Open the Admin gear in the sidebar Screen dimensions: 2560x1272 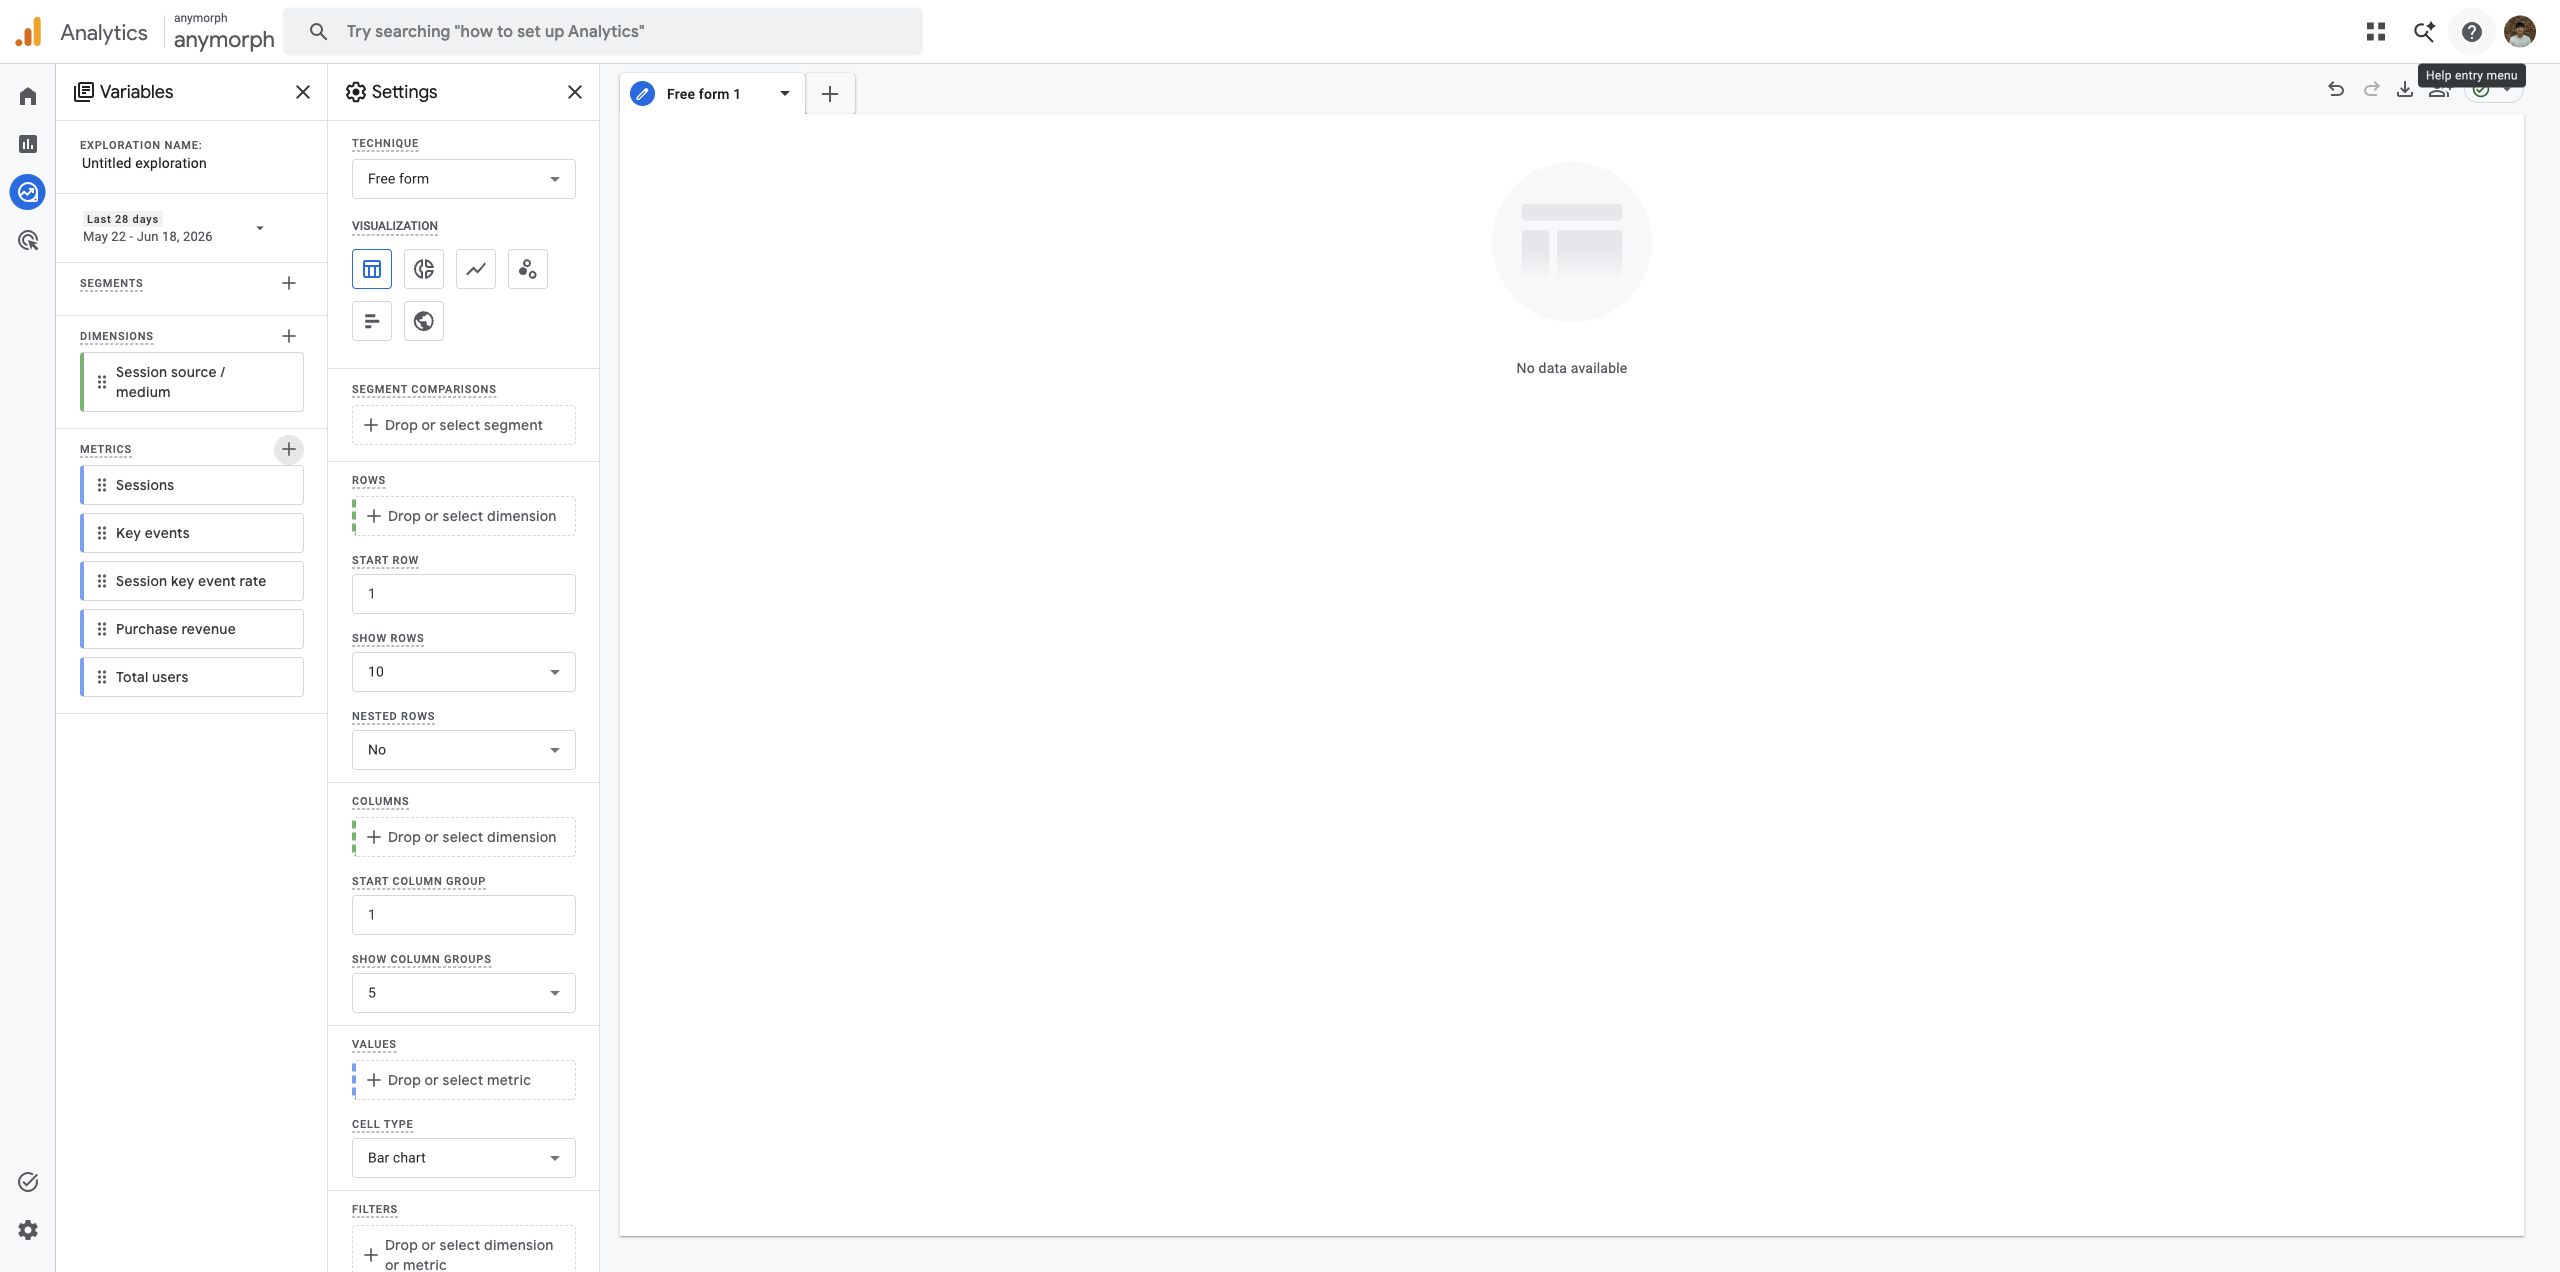click(x=28, y=1230)
